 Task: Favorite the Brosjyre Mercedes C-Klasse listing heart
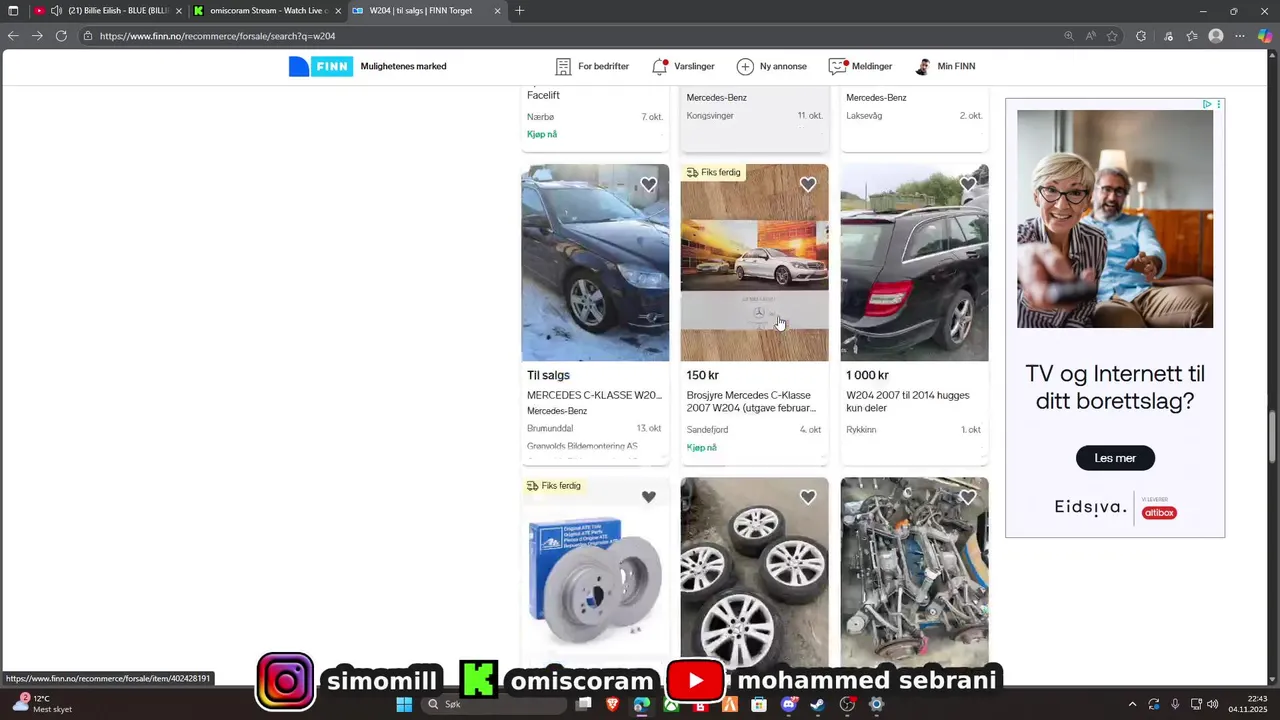808,184
